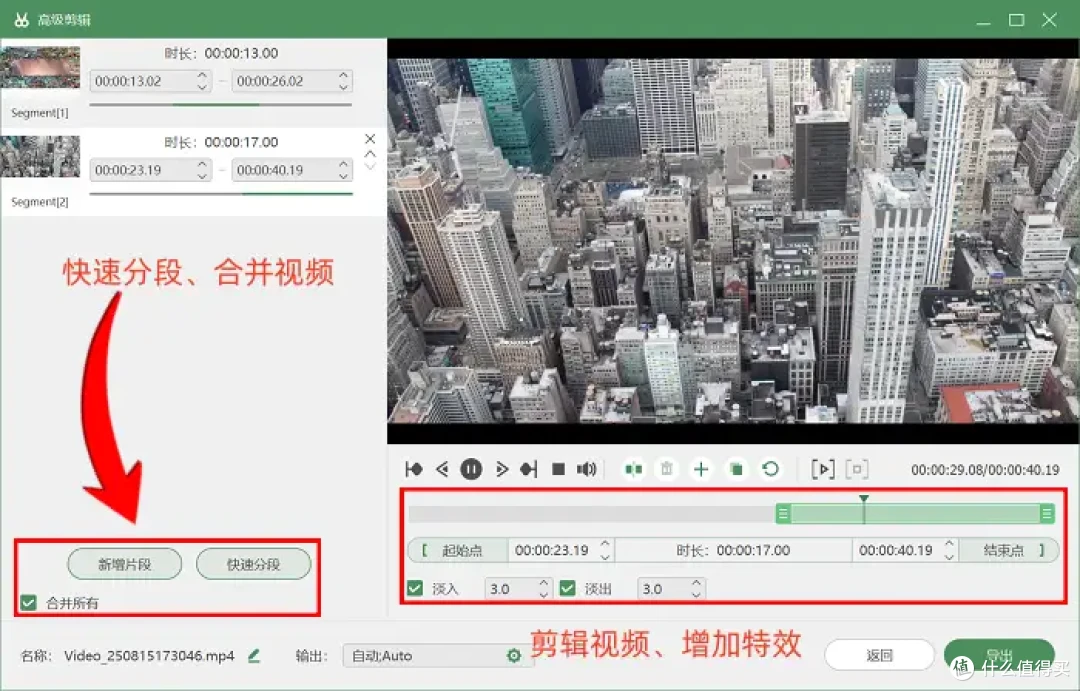Click the rabbit app logo in title bar

21,19
